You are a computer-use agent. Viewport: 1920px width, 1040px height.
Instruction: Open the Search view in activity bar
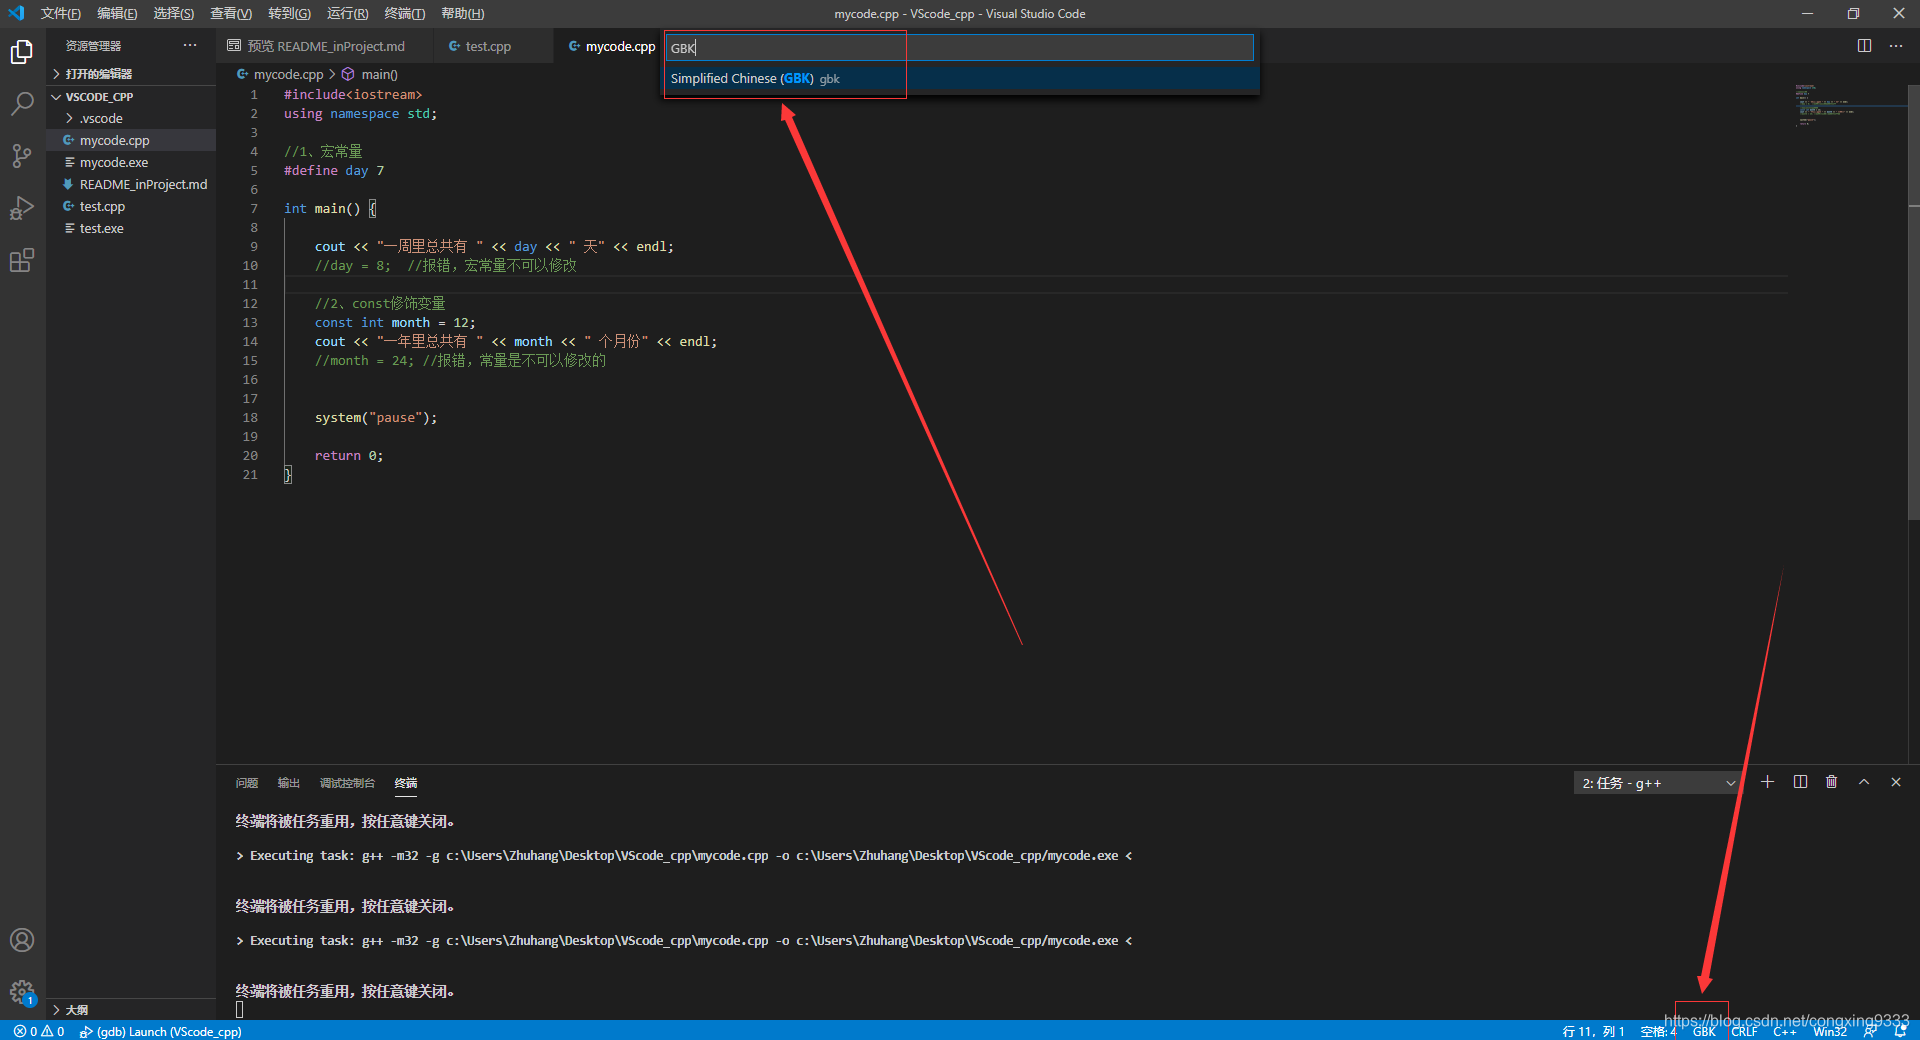[22, 104]
